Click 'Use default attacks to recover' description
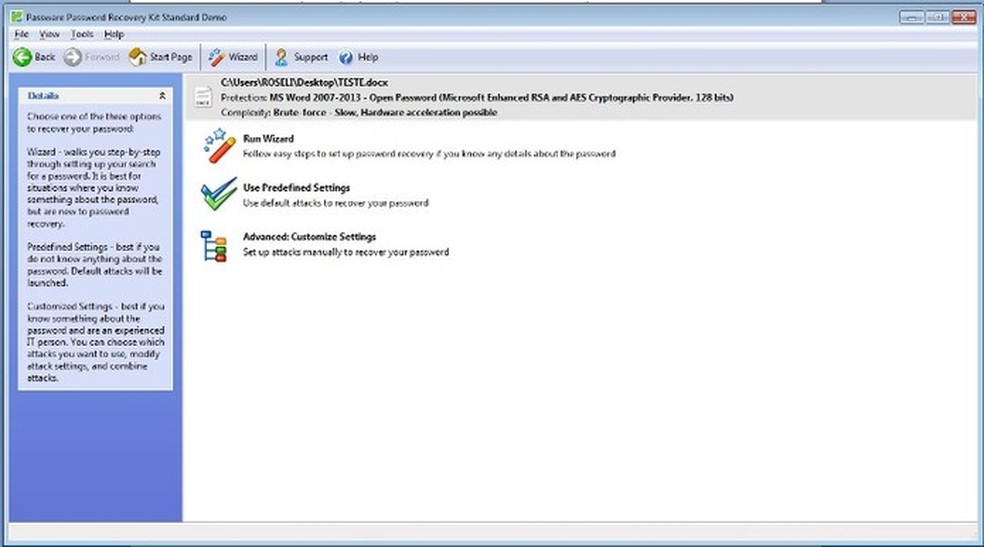The image size is (984, 547). (336, 203)
